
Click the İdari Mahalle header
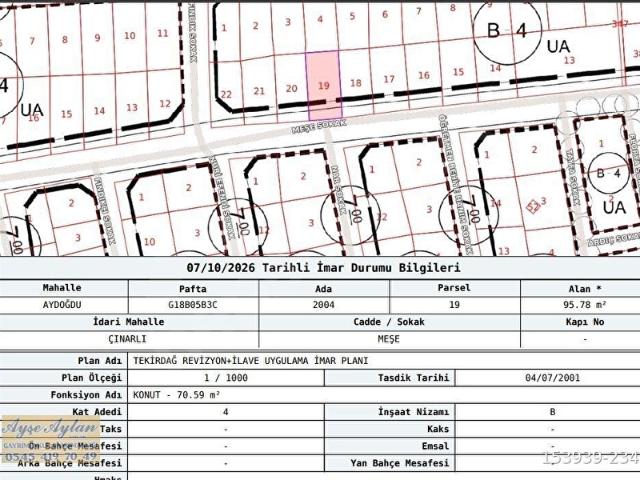[x=128, y=322]
